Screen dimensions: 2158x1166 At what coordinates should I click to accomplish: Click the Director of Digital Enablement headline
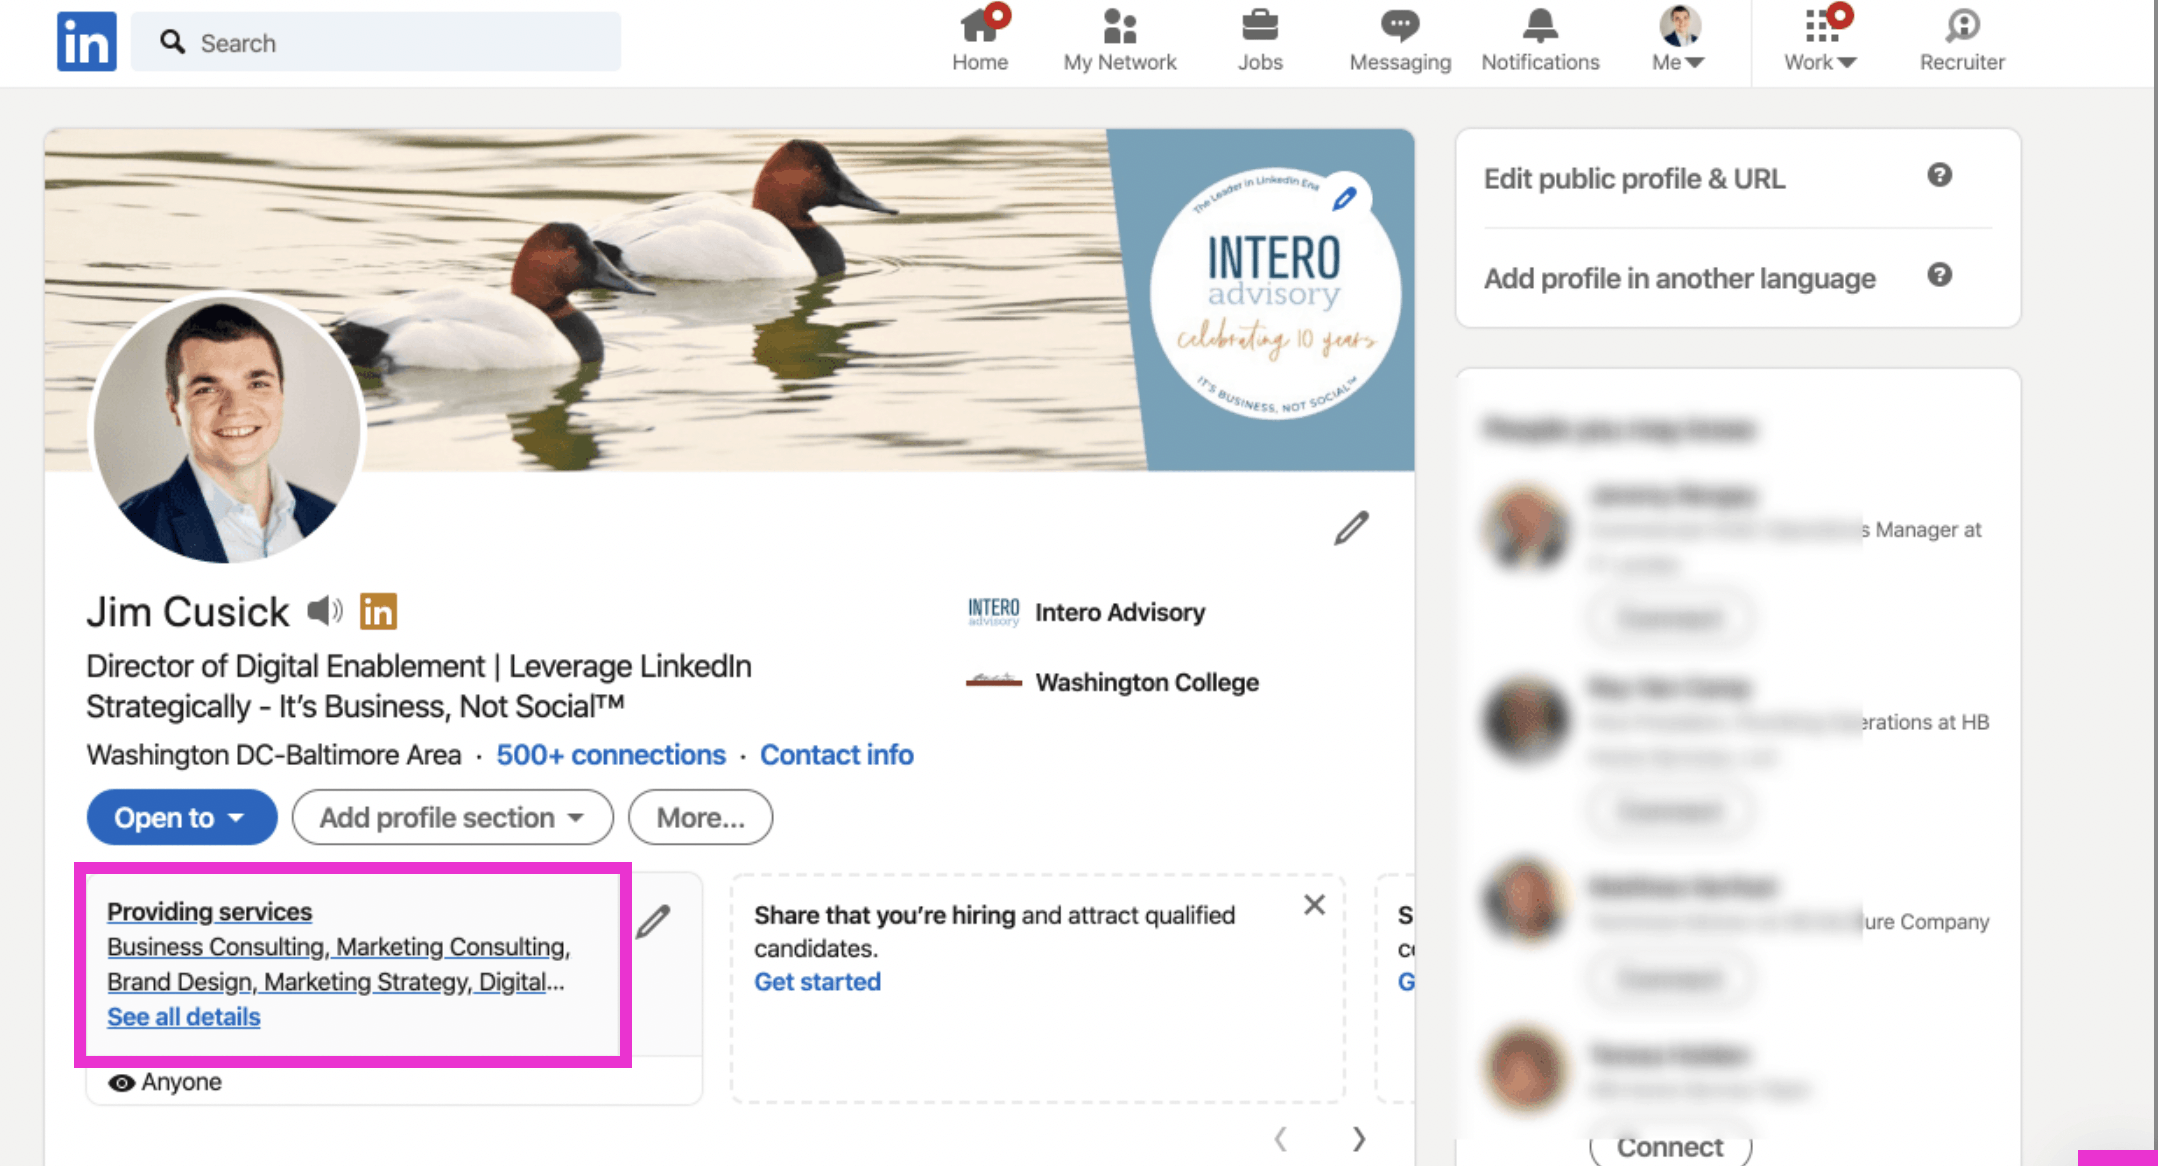(x=419, y=686)
